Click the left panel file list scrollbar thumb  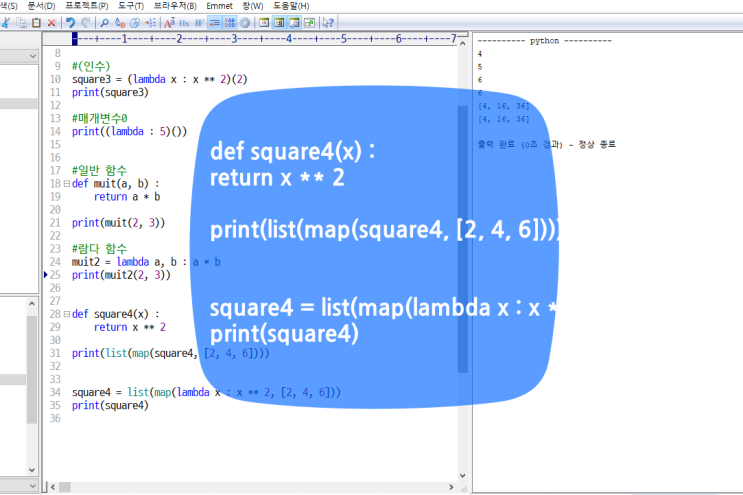(32, 369)
